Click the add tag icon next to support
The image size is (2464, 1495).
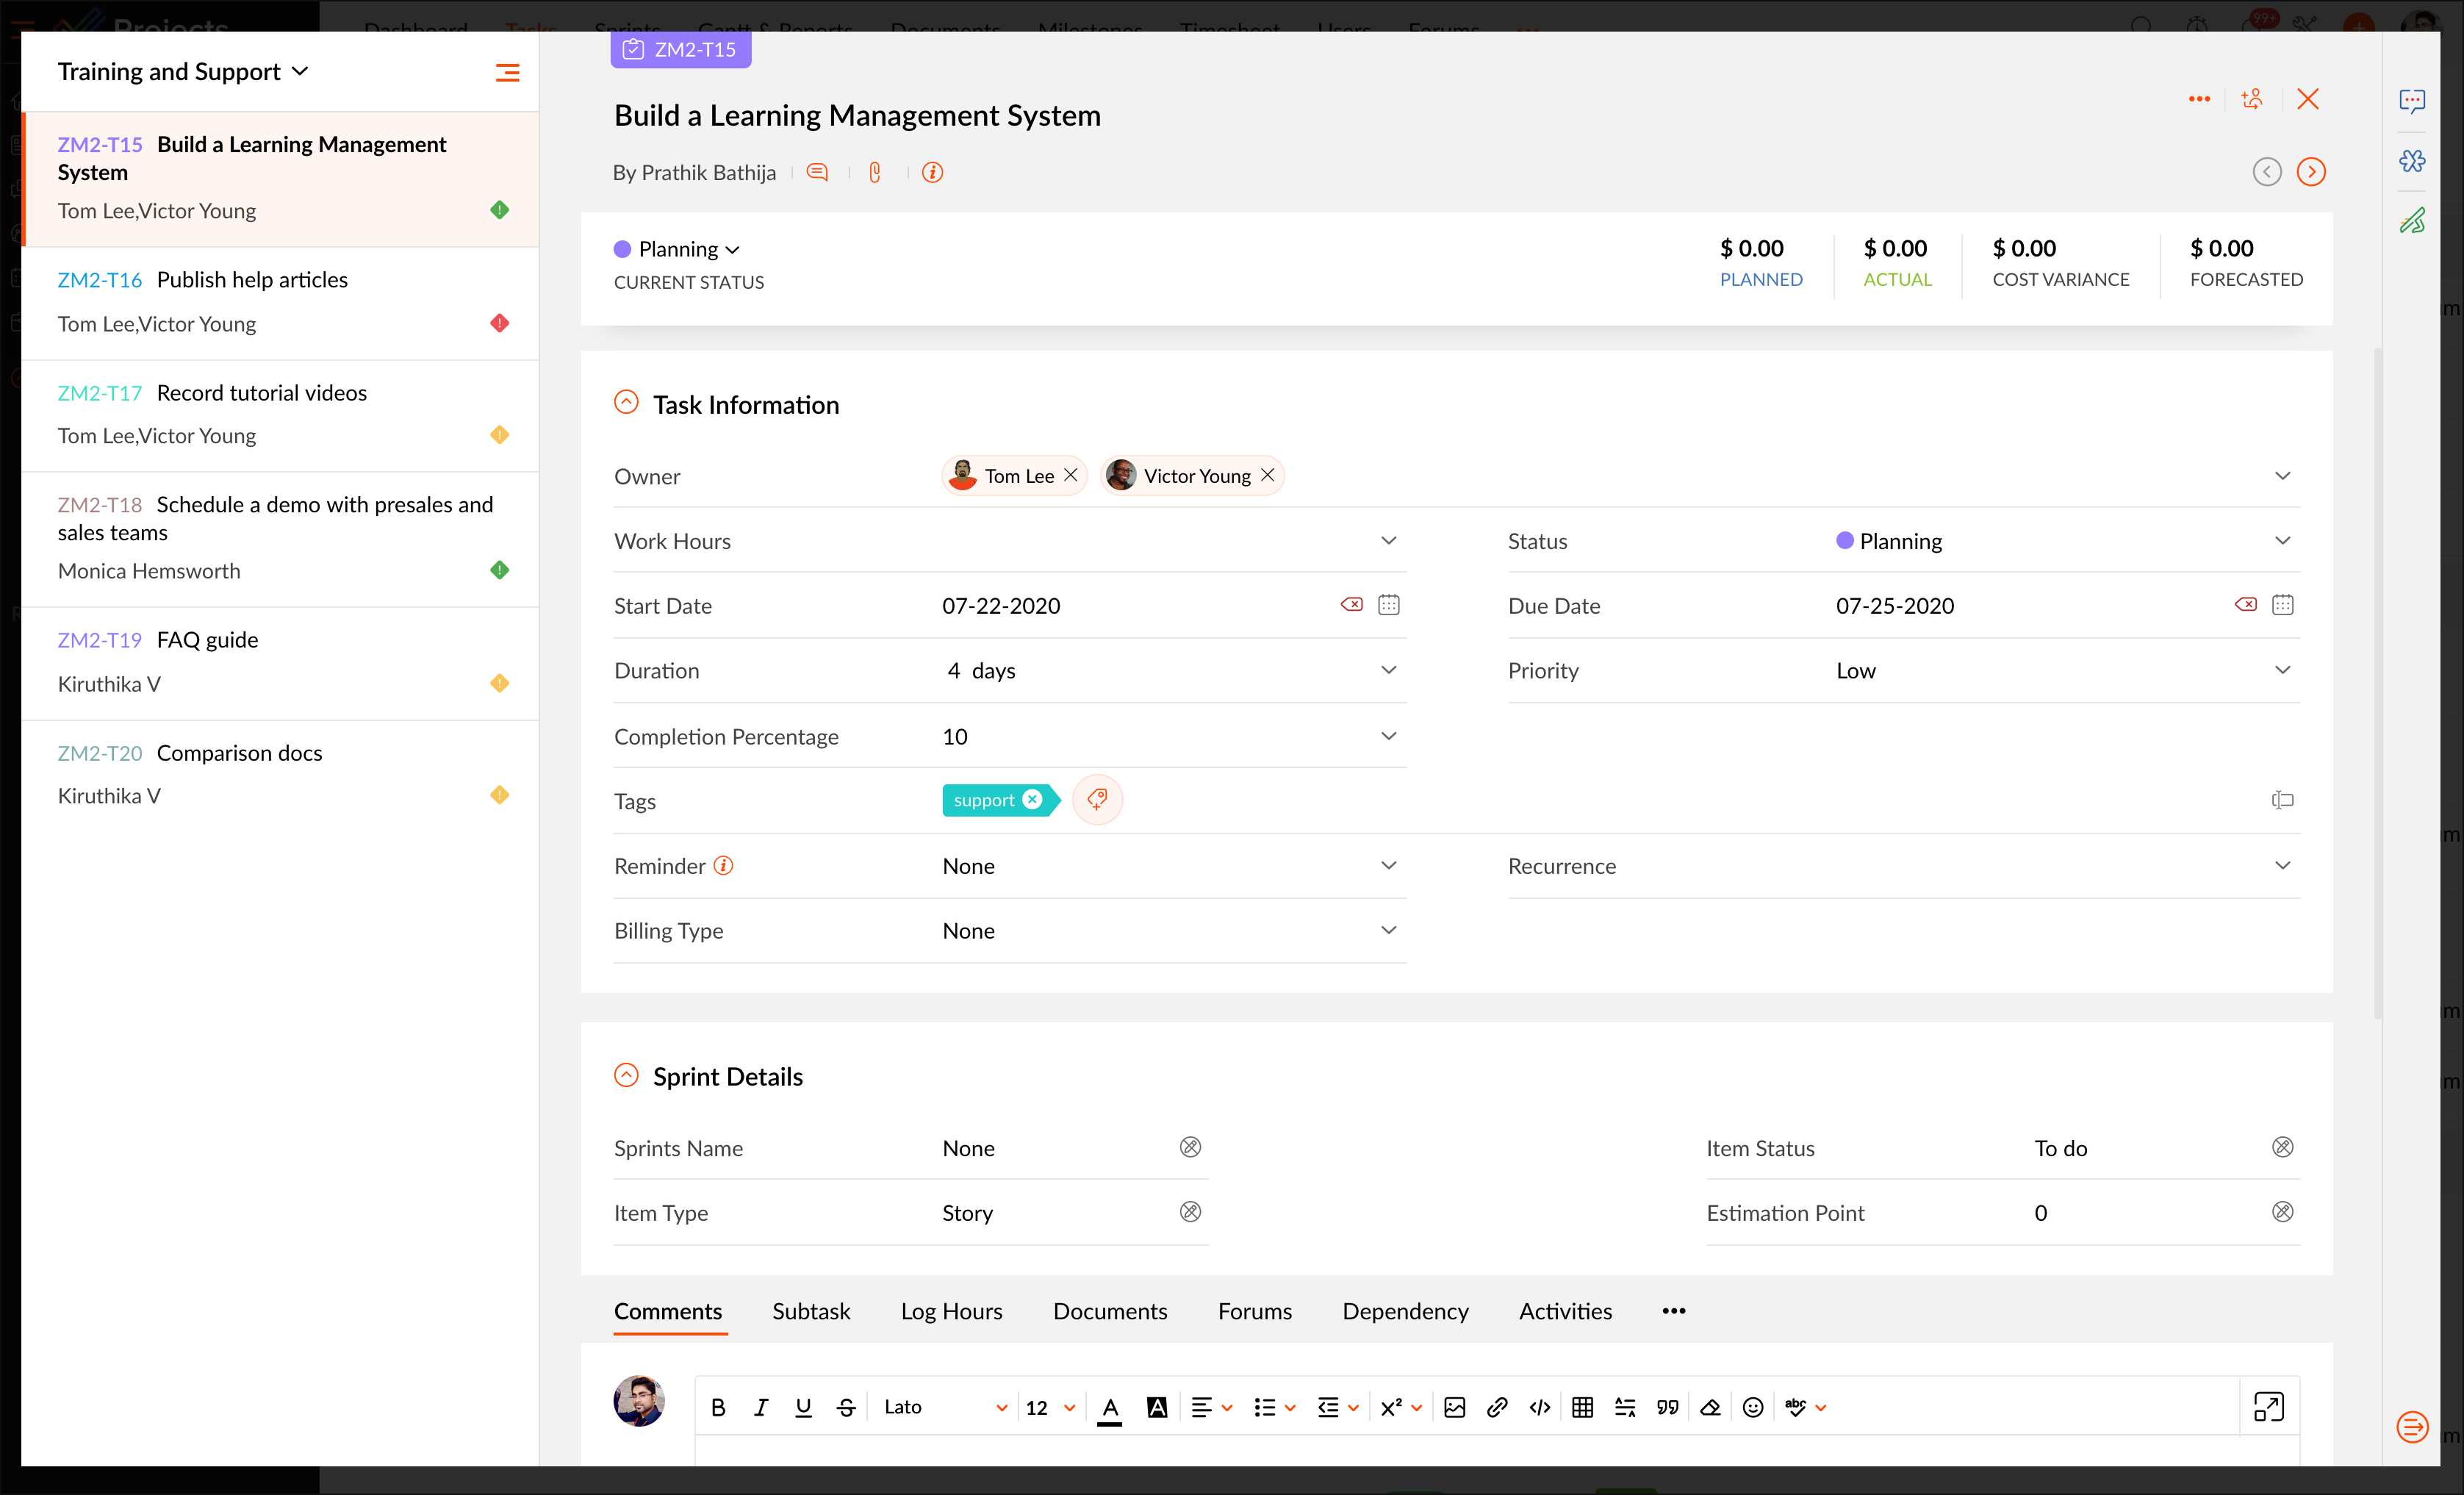pos(1097,800)
